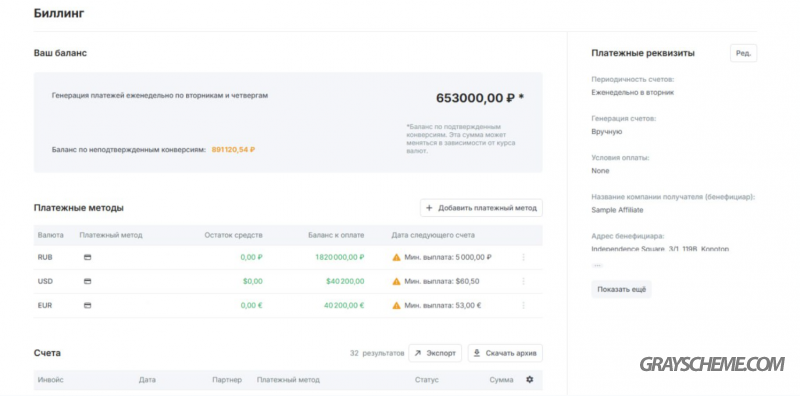Click the Показать ещё button
The image size is (800, 396).
[x=621, y=289]
